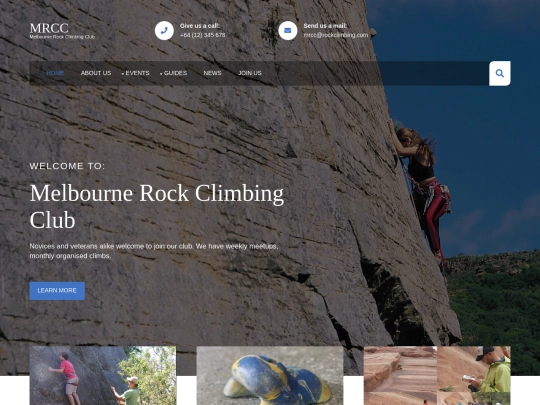Viewport: 540px width, 405px height.
Task: Click the MRCC site logo
Action: tap(49, 28)
